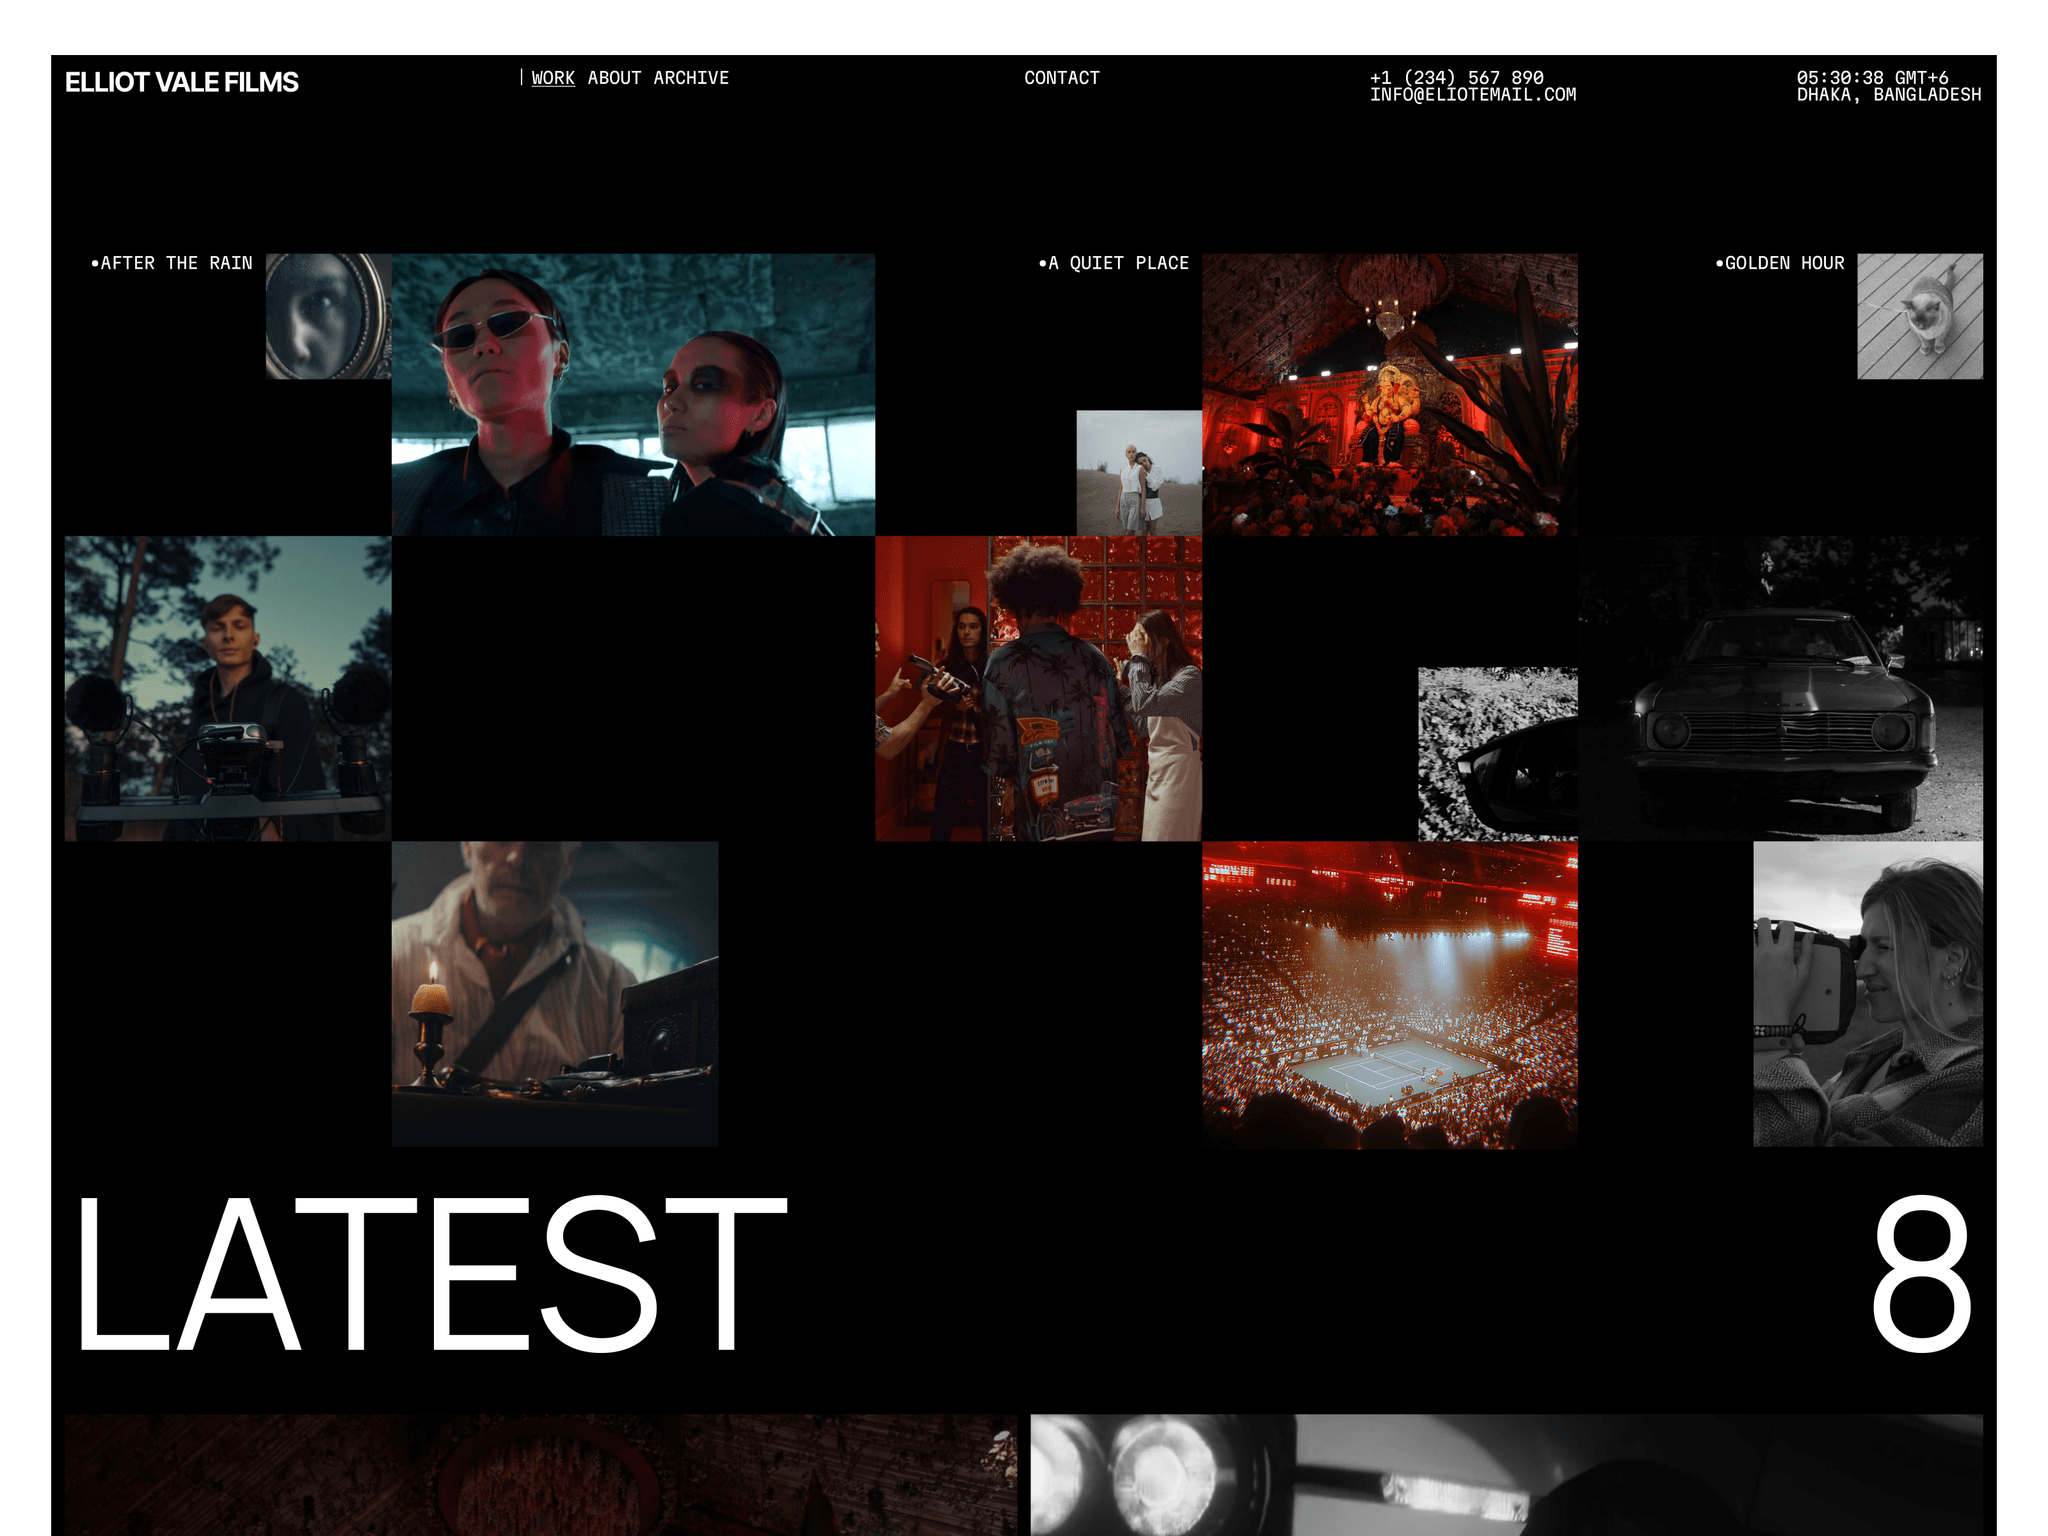Open the old man with candle image
Screen dimensions: 2048x1536
click(555, 993)
